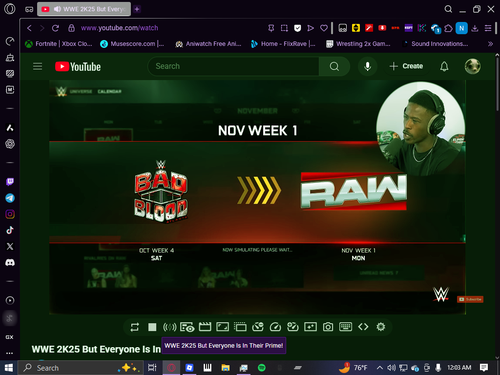Open a new tab with plus button
This screenshot has width=500, height=375.
tap(137, 9)
